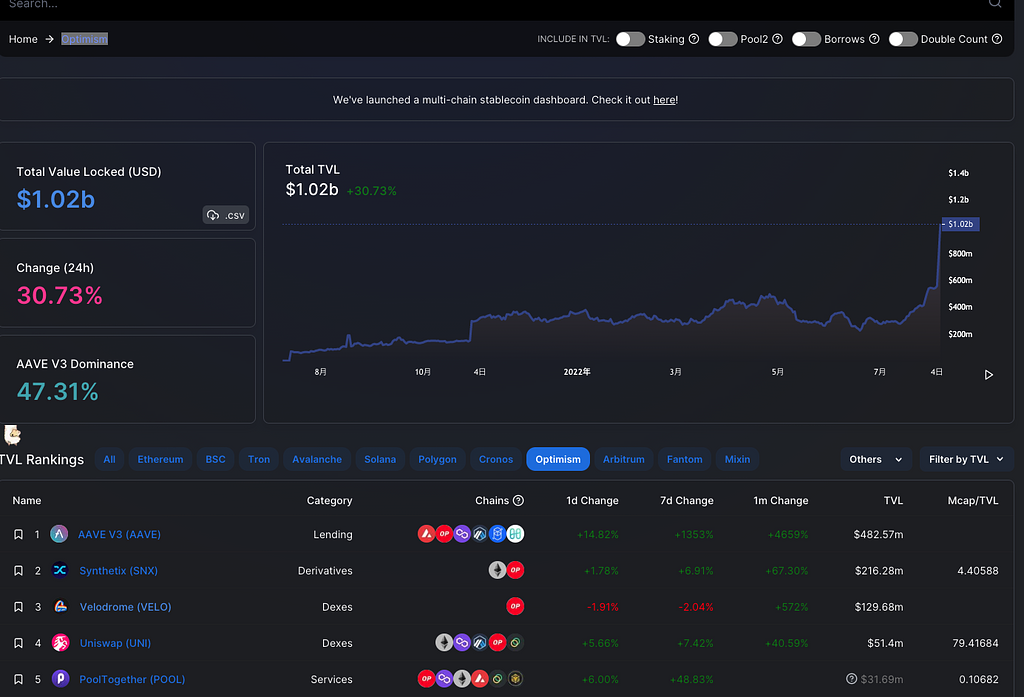The image size is (1024, 697).
Task: Click the PoolTogether logo icon
Action: [60, 679]
